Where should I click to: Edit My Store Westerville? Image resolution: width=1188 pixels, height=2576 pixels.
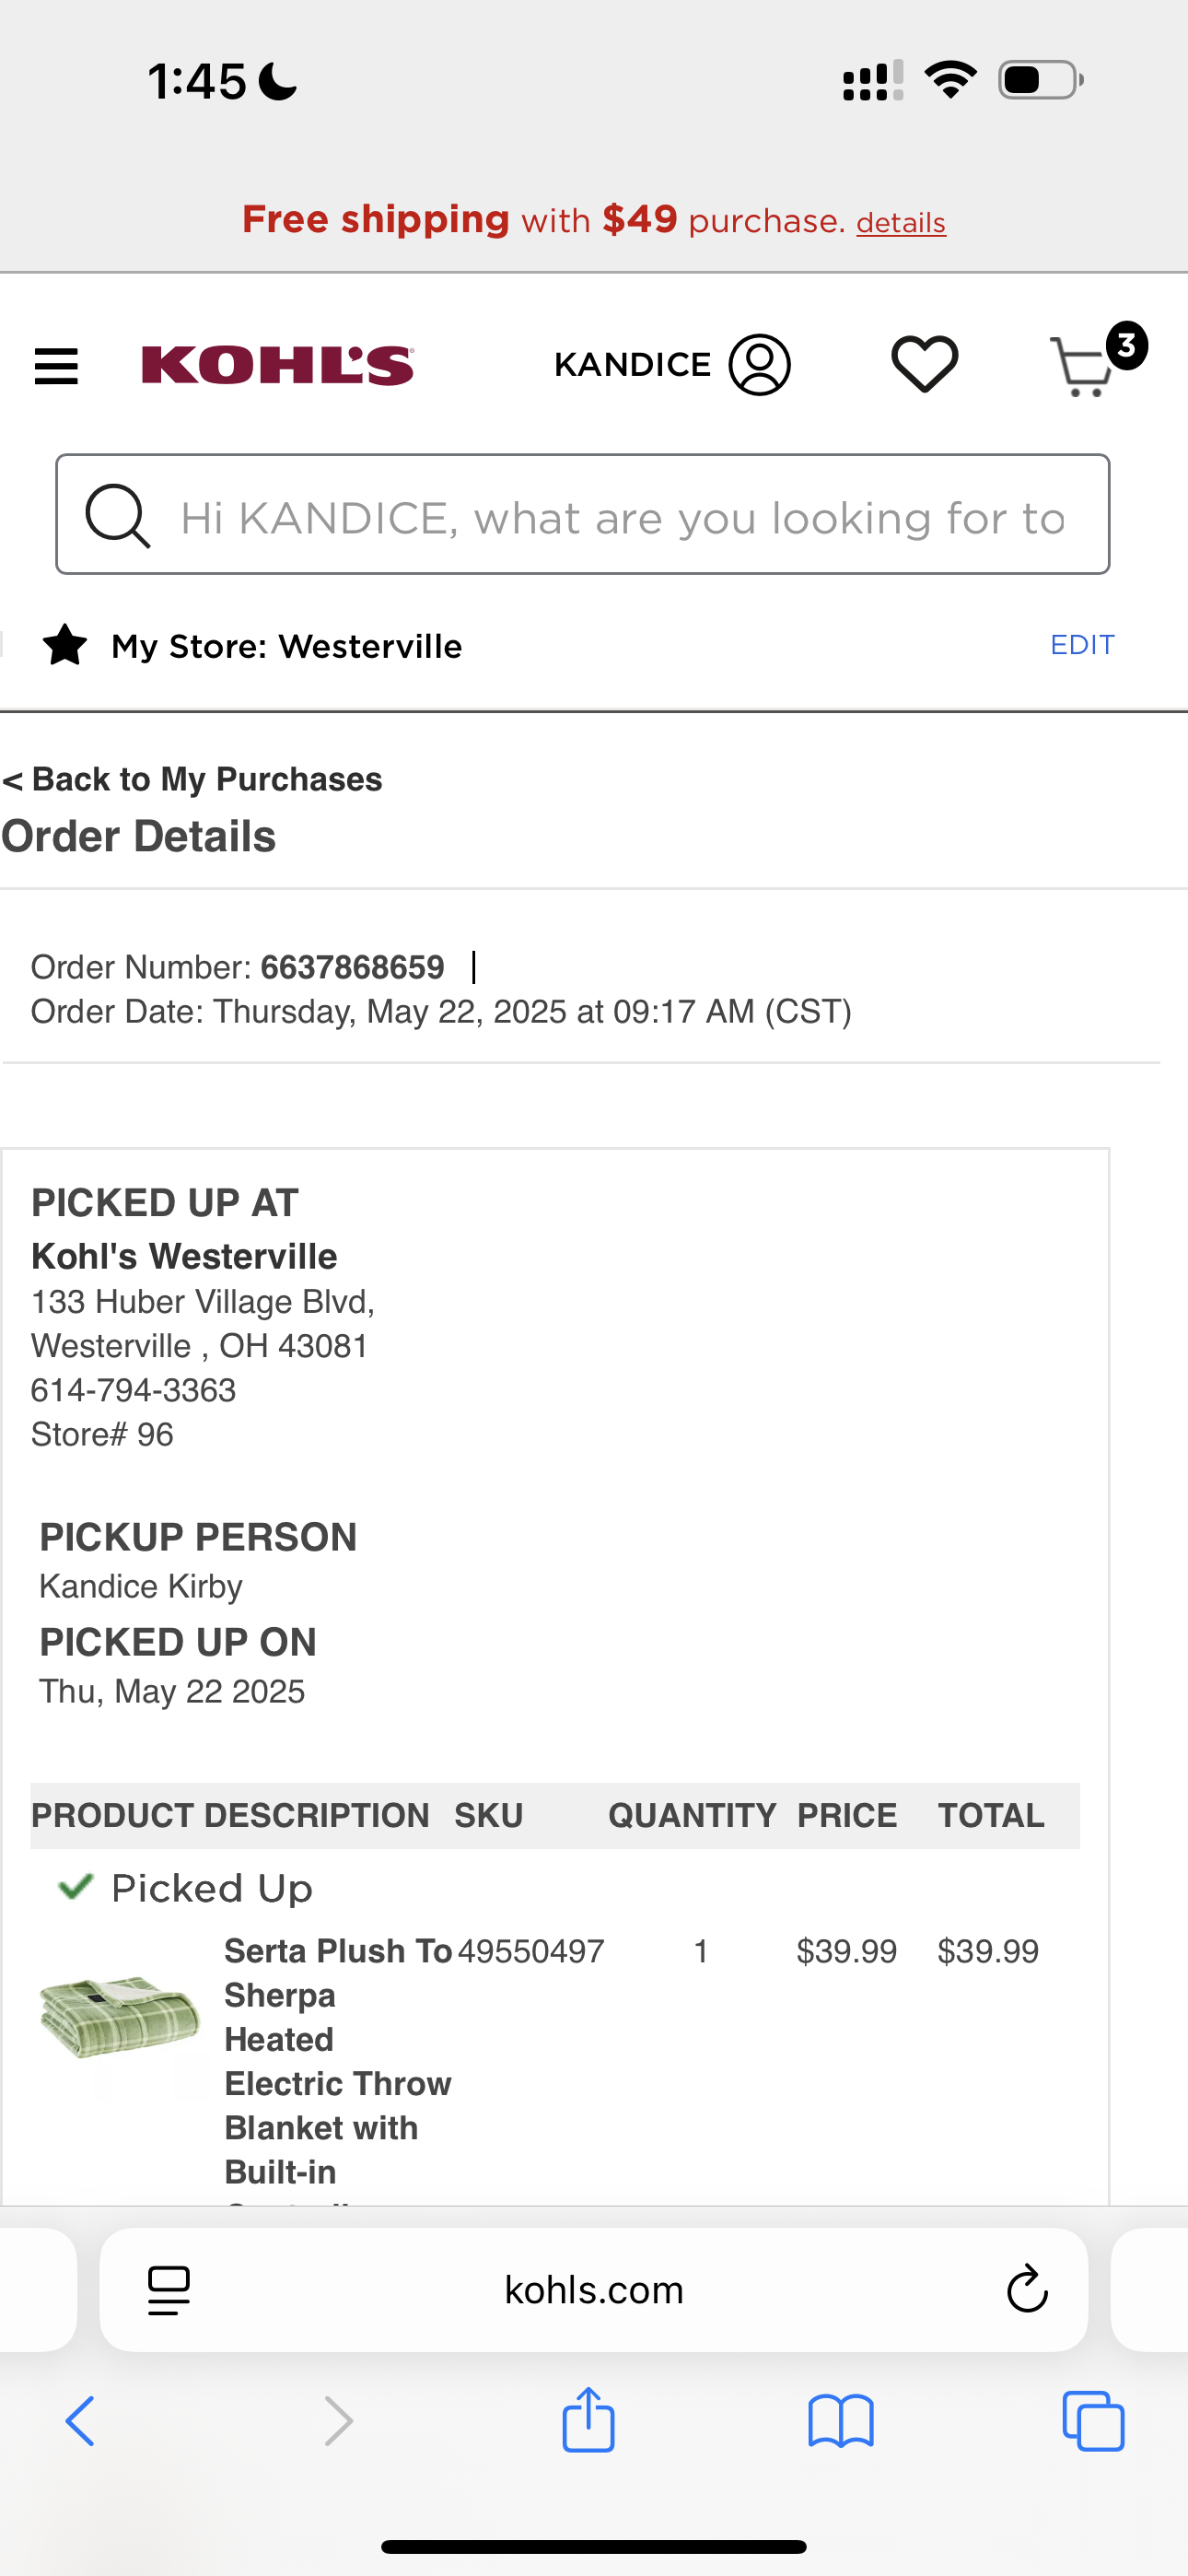(1082, 645)
